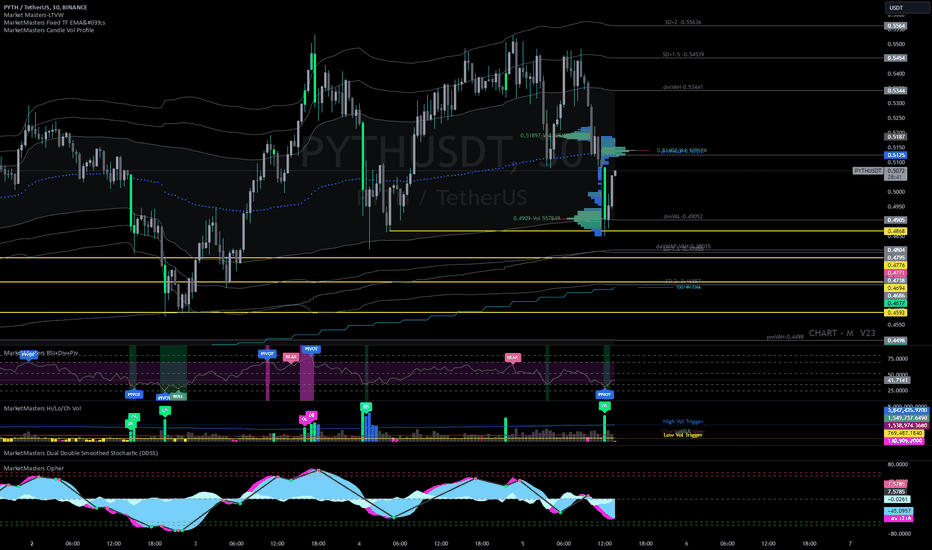This screenshot has height=550, width=932.
Task: Select the dmVAH-0.53441 line label
Action: click(x=683, y=87)
